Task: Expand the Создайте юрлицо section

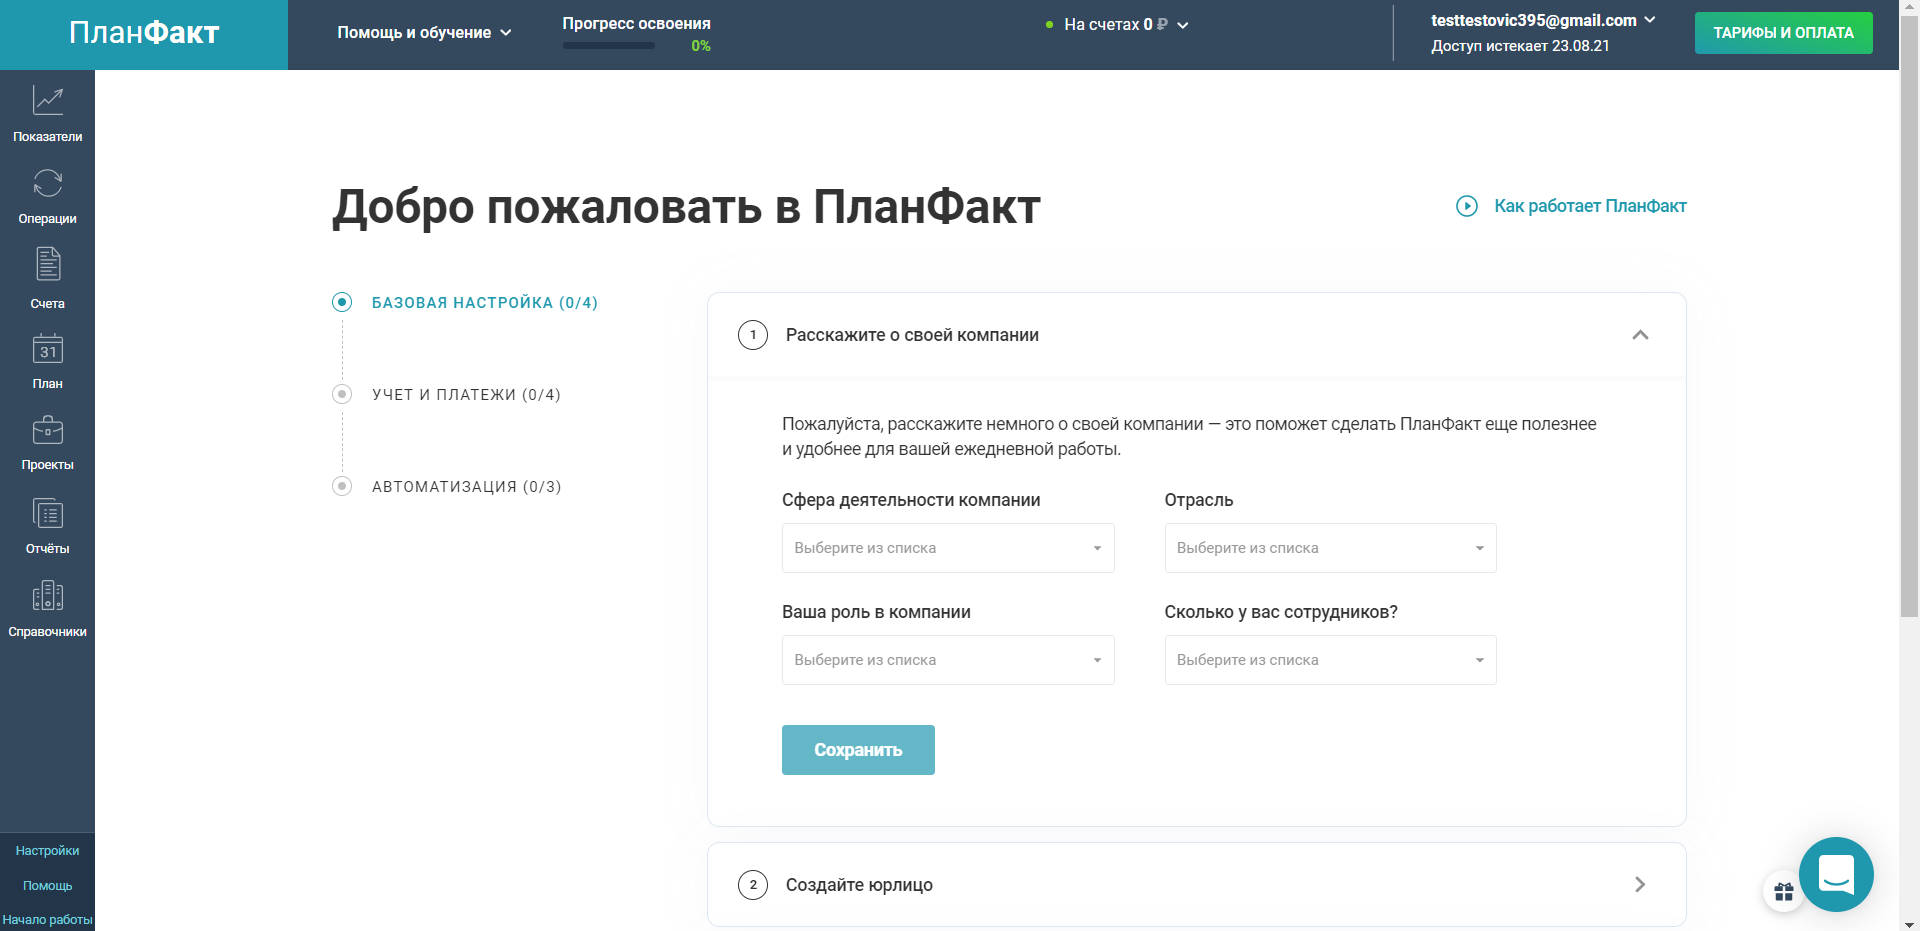Action: pos(1640,884)
